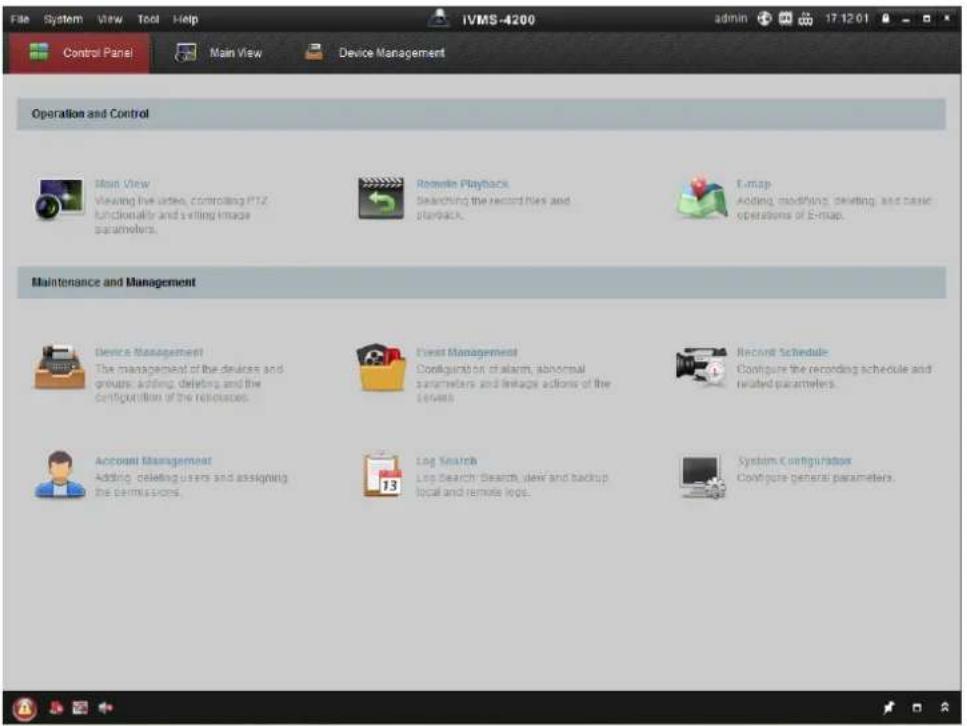Click the Log Search calendar icon
The height and width of the screenshot is (726, 967).
(x=382, y=474)
